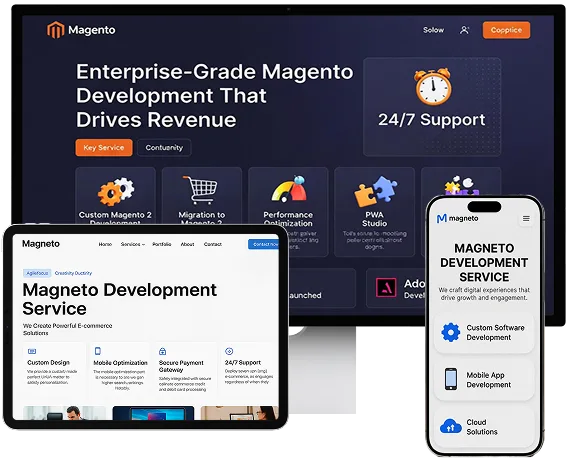Click the shopping cart Migration icon

point(201,190)
